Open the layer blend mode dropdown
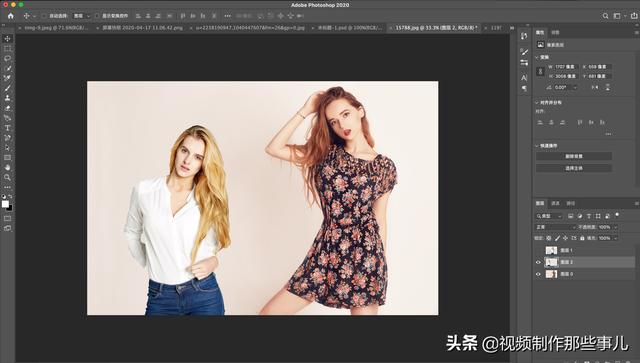The width and height of the screenshot is (640, 363). 555,227
